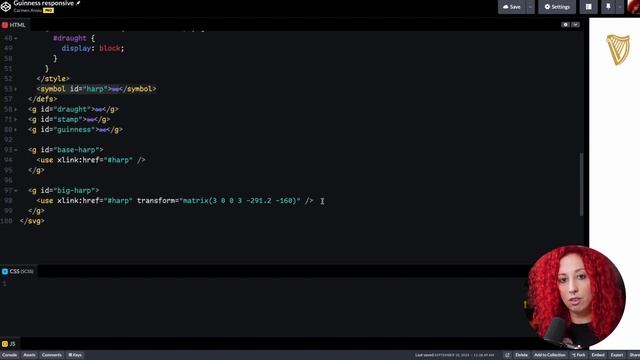Pin this pen
This screenshot has width=640, height=360.
[x=608, y=7]
